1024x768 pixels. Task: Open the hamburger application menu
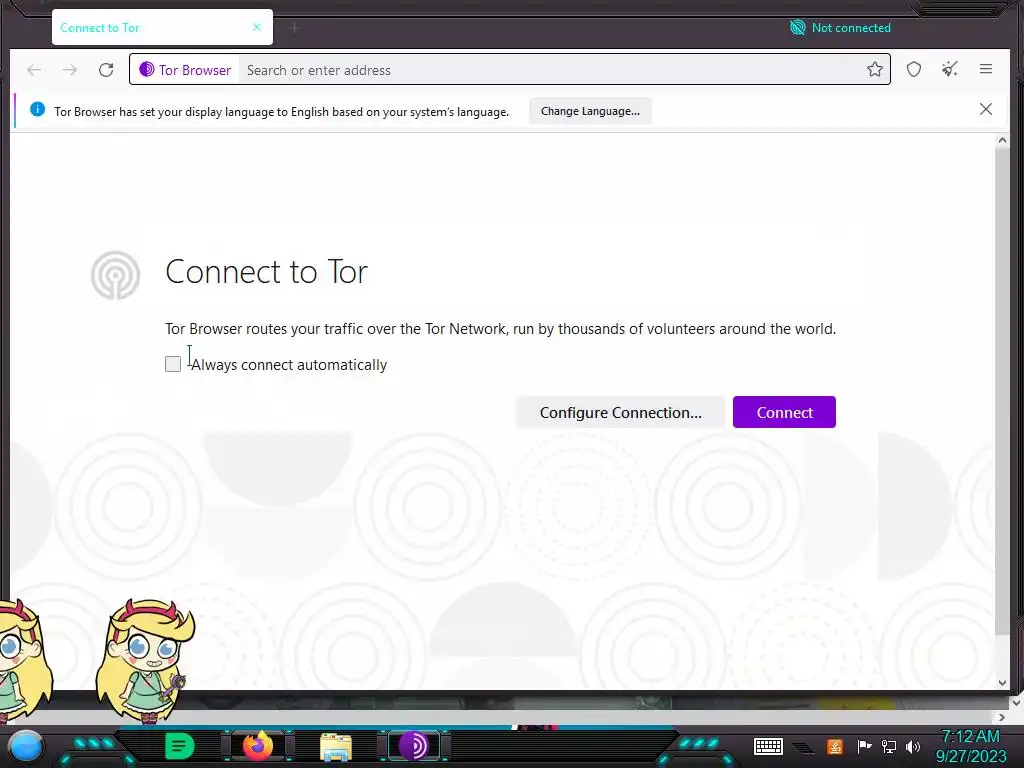point(985,69)
